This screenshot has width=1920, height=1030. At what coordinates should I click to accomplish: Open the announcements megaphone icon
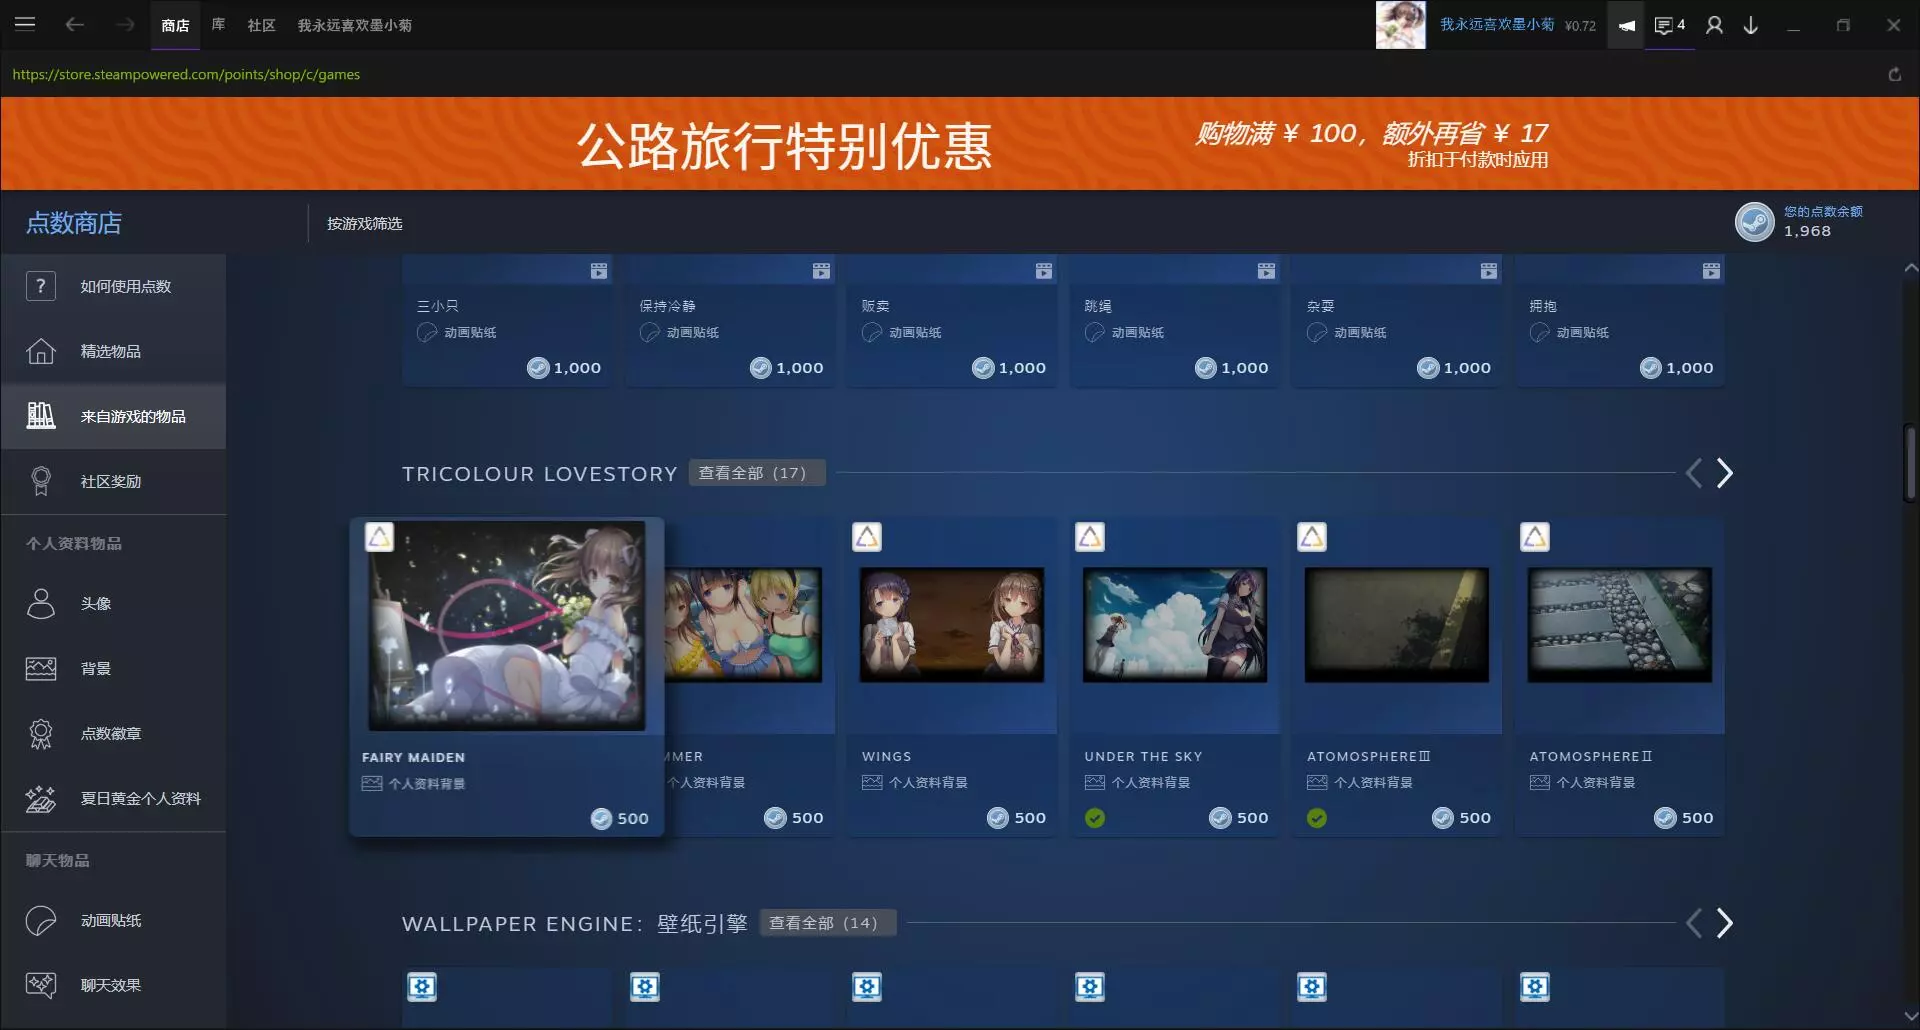point(1626,25)
